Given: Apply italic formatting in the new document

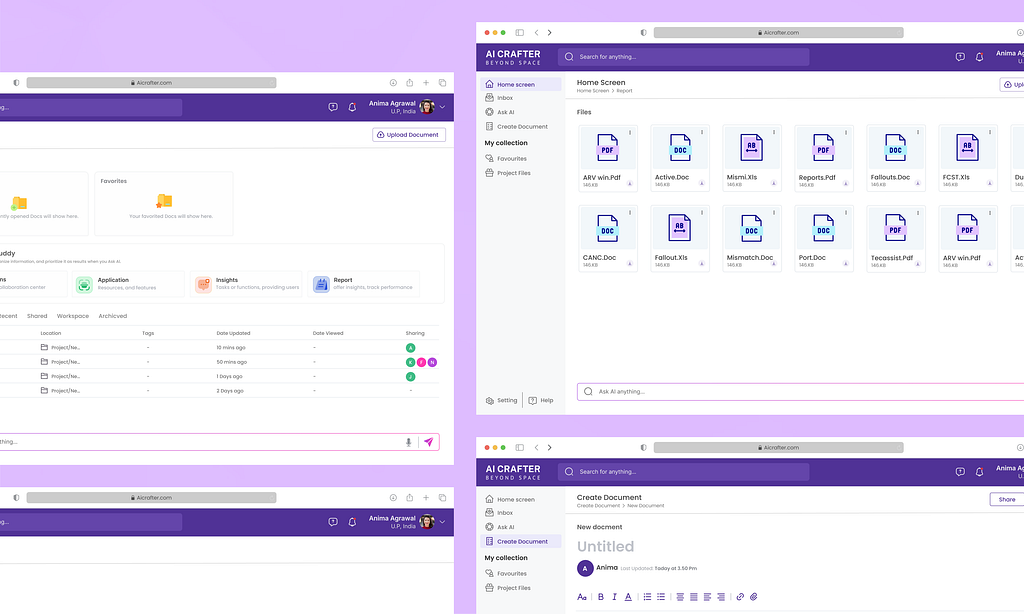Looking at the screenshot, I should point(614,596).
